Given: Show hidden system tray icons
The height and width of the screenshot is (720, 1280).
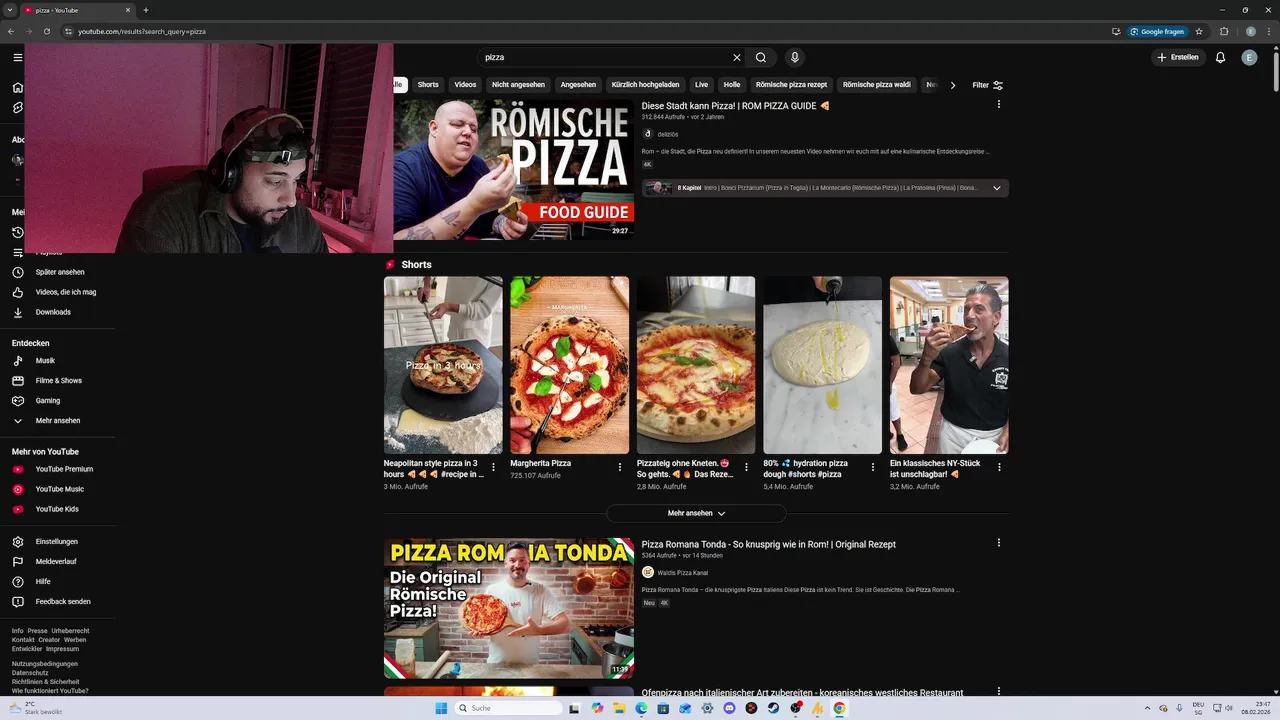Looking at the screenshot, I should 1149,708.
